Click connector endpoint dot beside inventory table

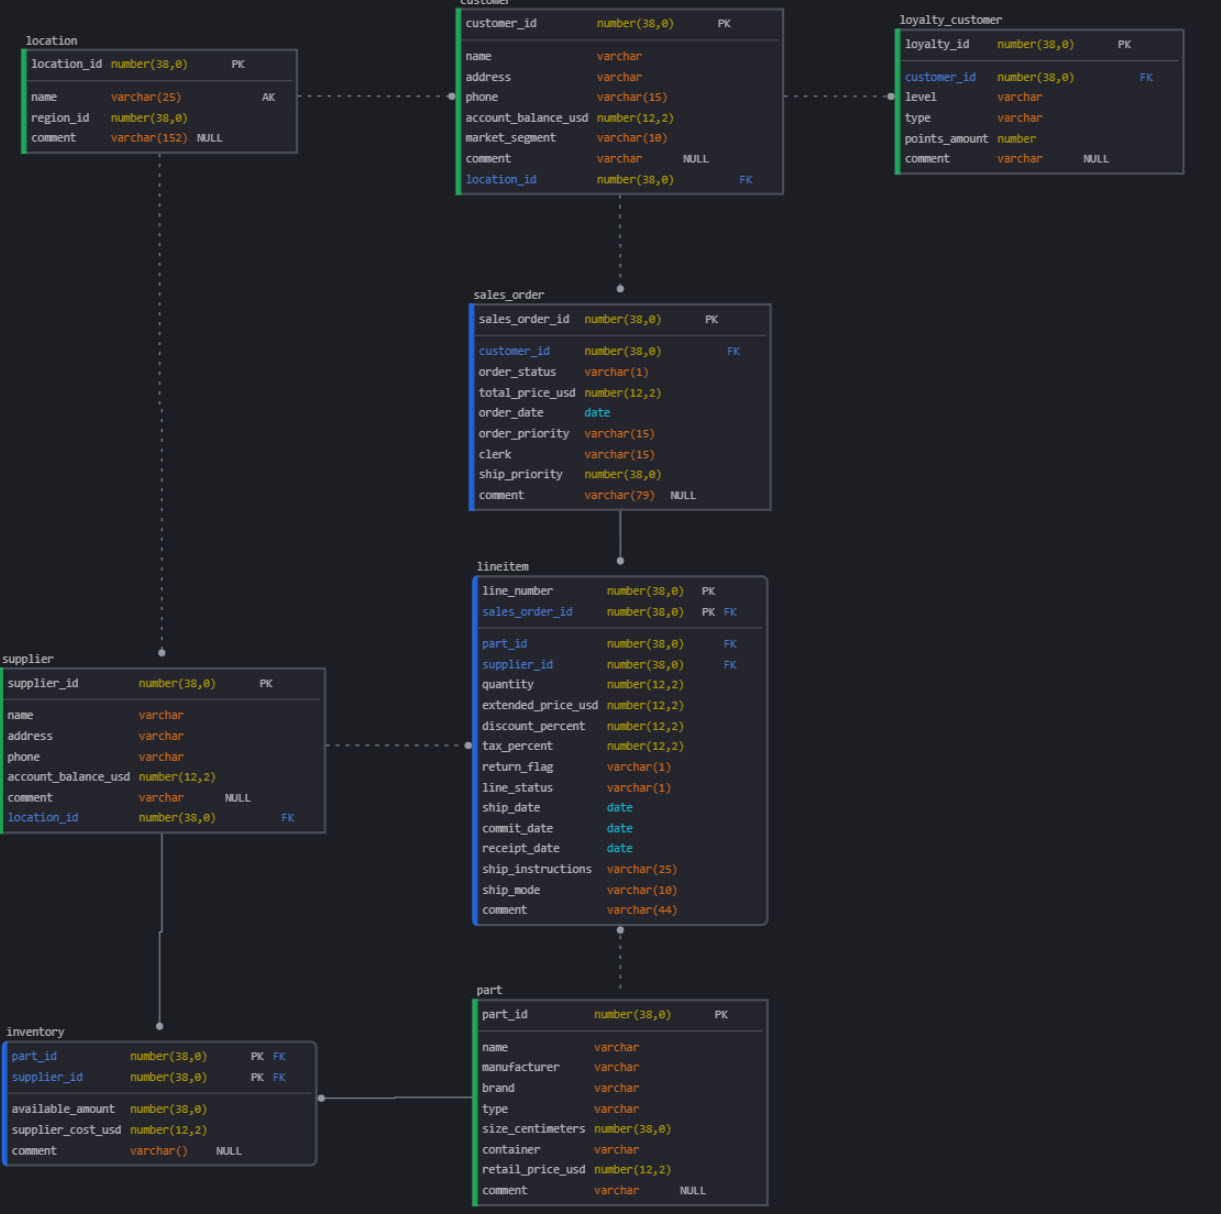coord(321,1098)
